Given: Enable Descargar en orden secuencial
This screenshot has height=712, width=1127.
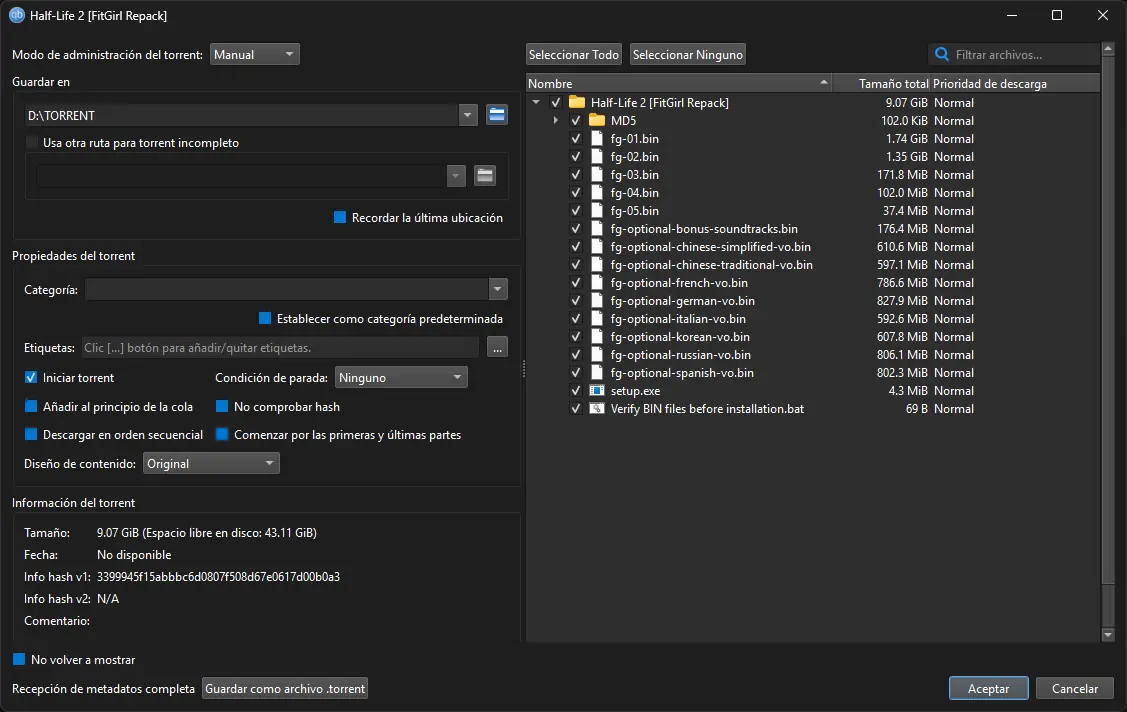Looking at the screenshot, I should [31, 435].
